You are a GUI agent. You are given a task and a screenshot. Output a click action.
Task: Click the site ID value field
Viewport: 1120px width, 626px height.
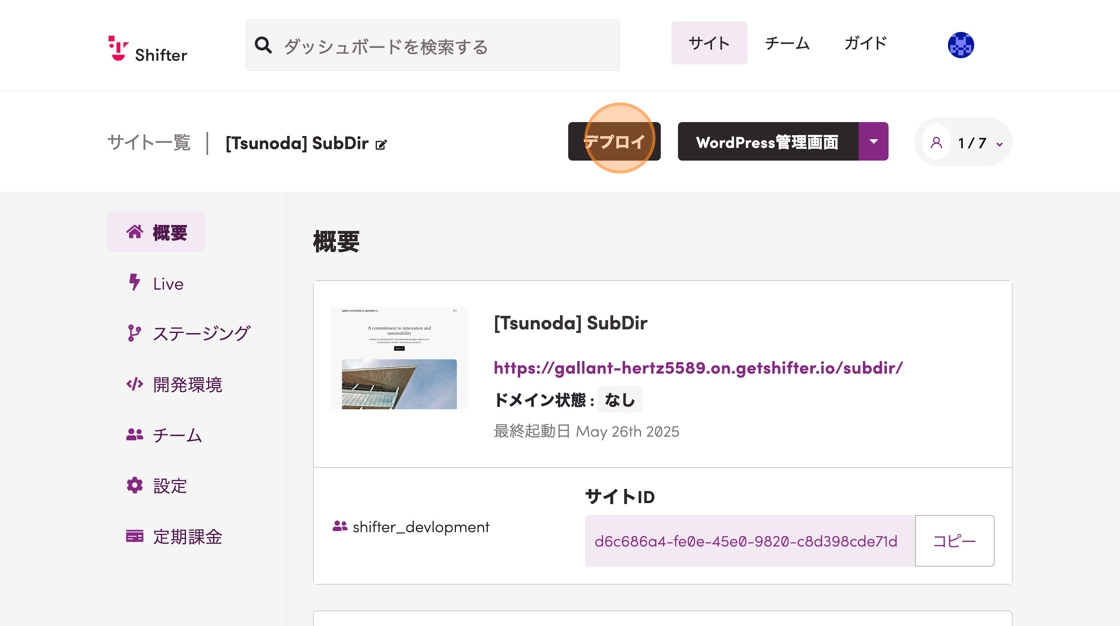coord(750,541)
